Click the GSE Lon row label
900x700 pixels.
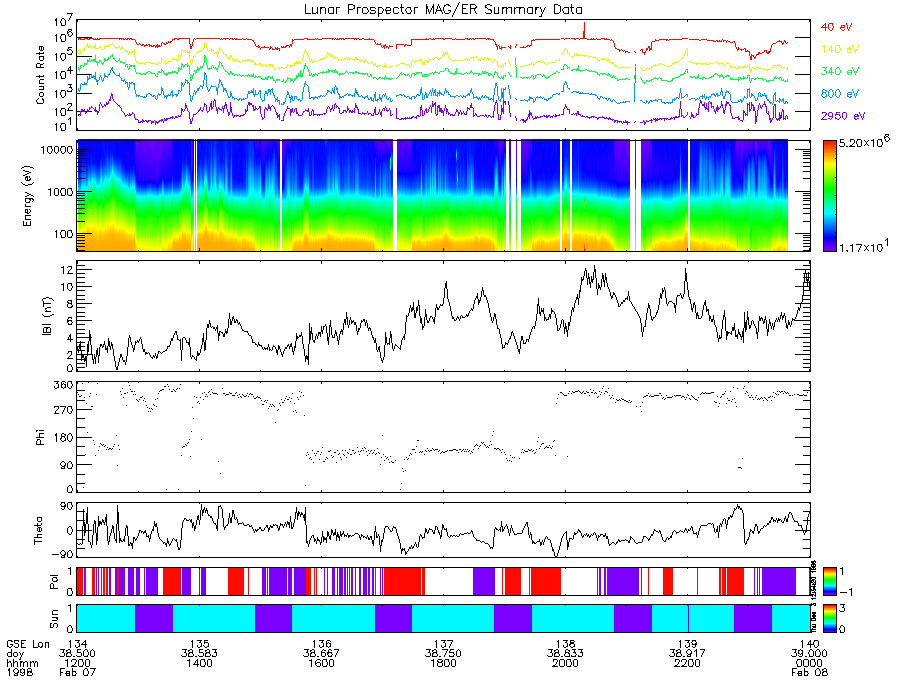click(28, 644)
